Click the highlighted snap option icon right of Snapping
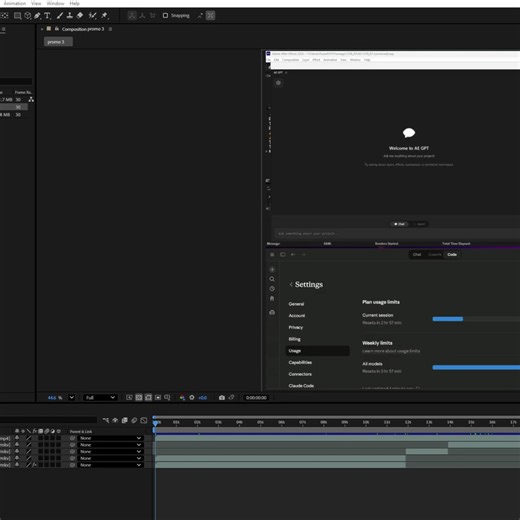 coord(210,16)
